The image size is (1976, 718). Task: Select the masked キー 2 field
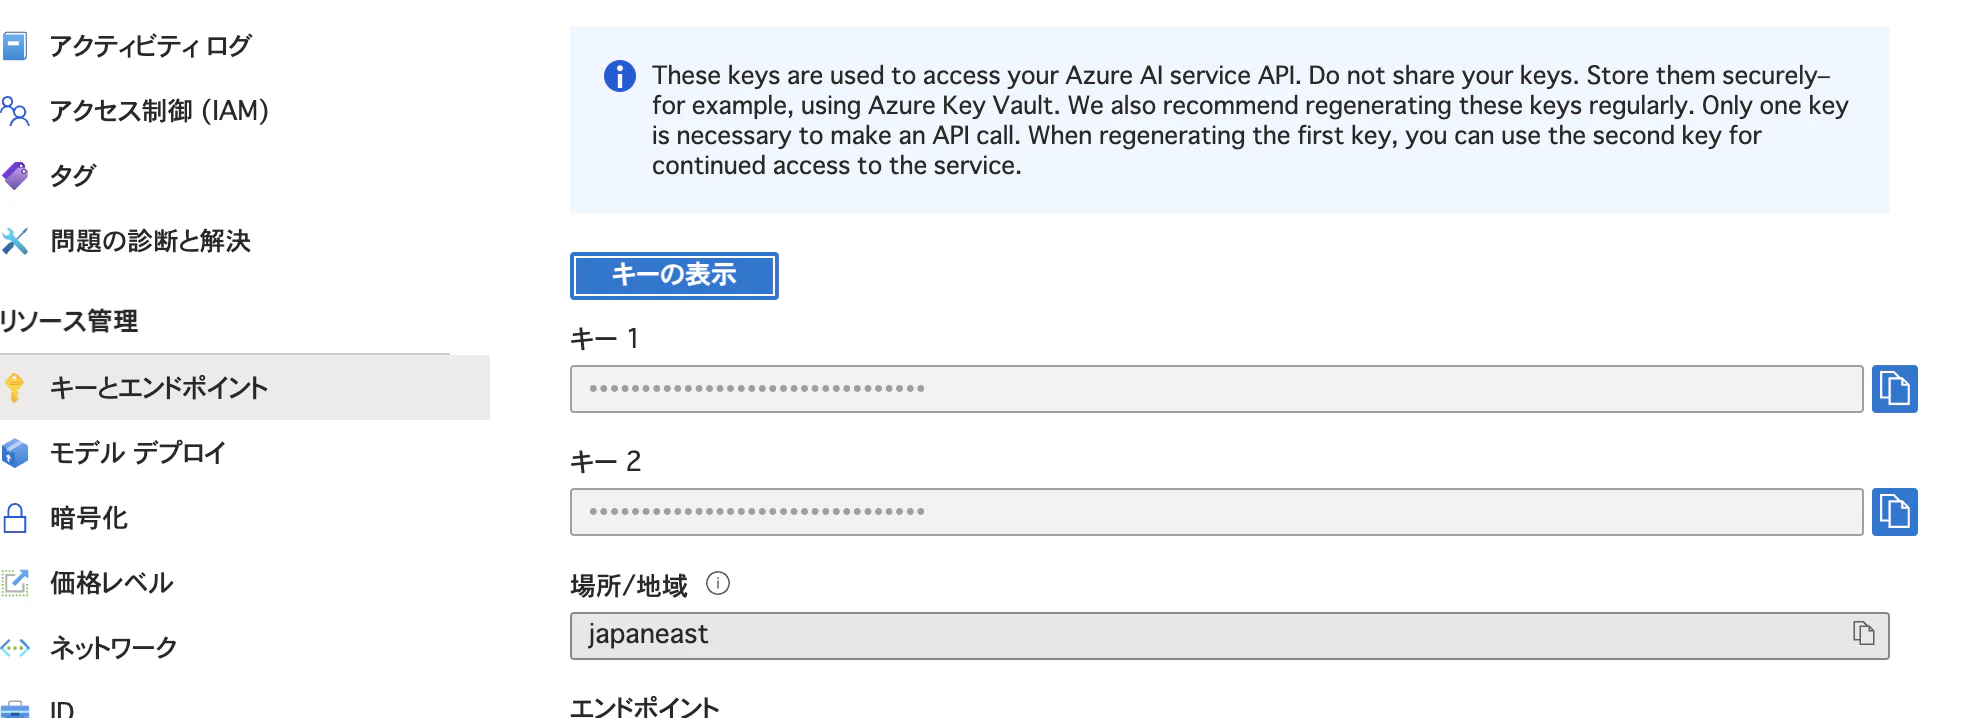tap(1215, 512)
